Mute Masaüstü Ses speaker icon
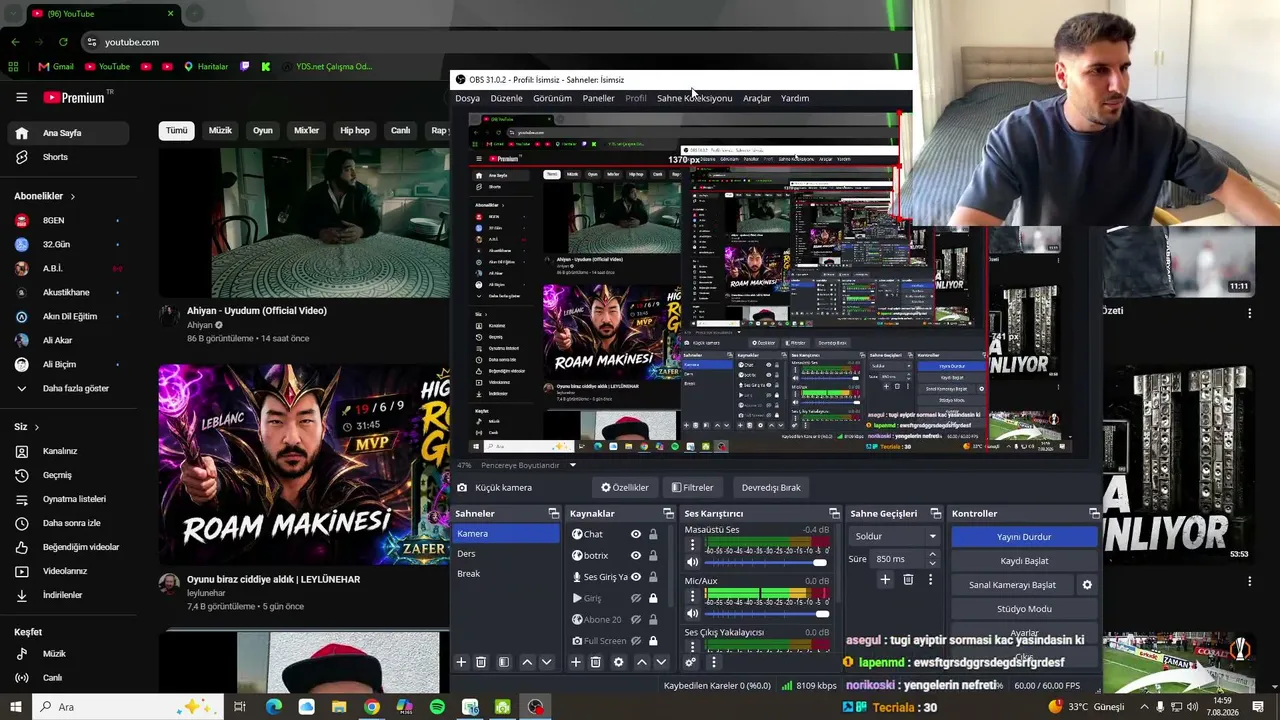1280x720 pixels. 692,562
